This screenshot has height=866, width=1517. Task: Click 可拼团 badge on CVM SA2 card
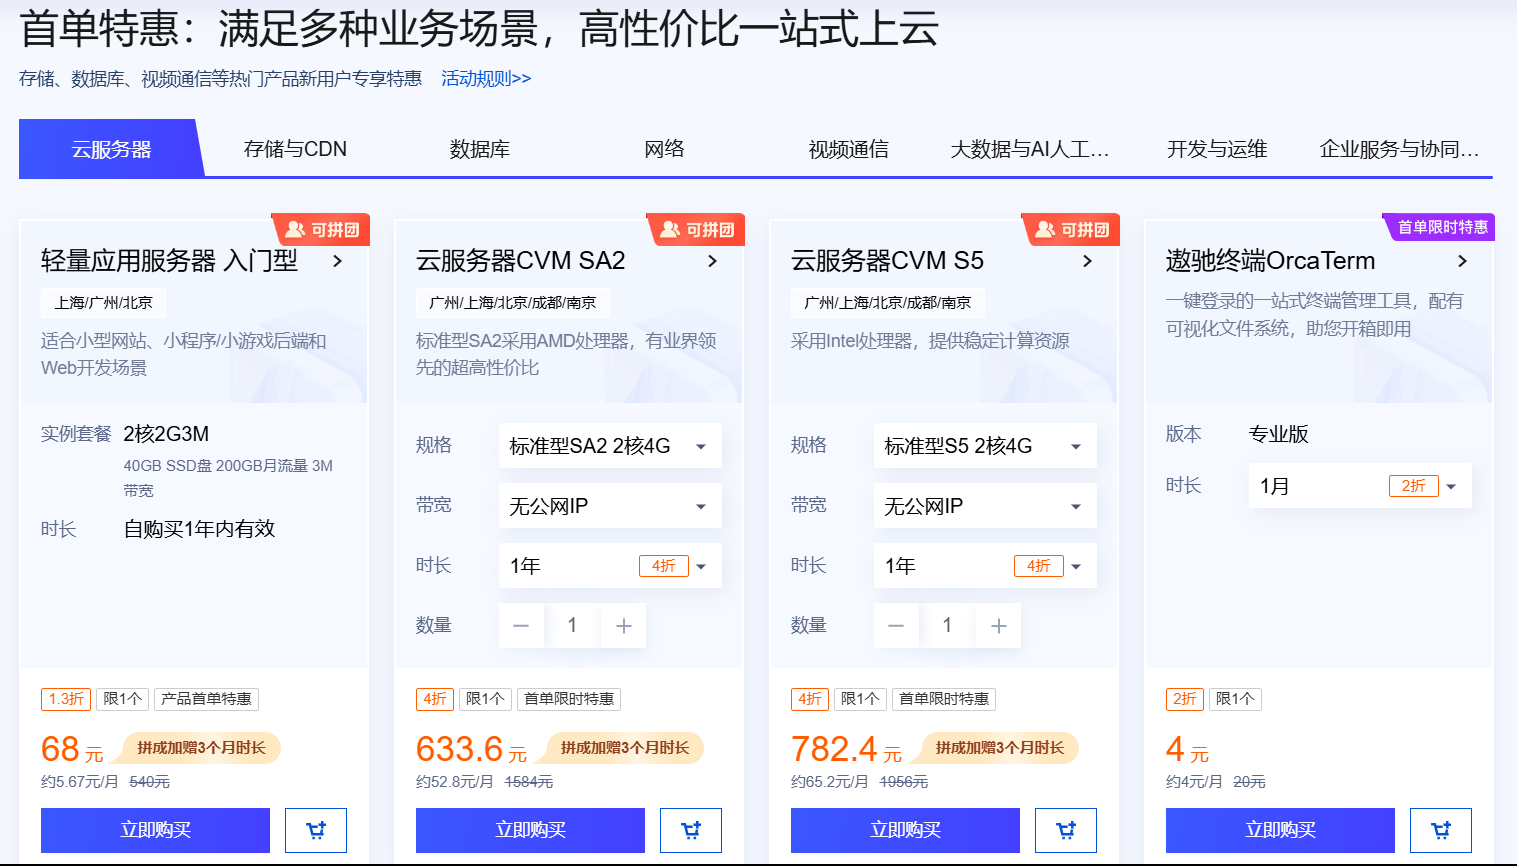click(696, 229)
